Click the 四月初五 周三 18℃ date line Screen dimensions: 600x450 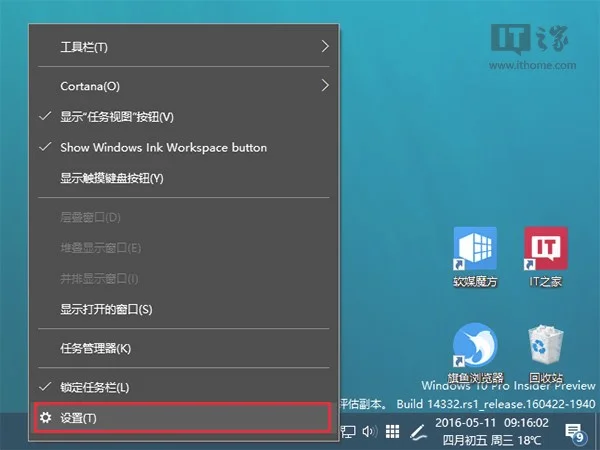click(492, 440)
